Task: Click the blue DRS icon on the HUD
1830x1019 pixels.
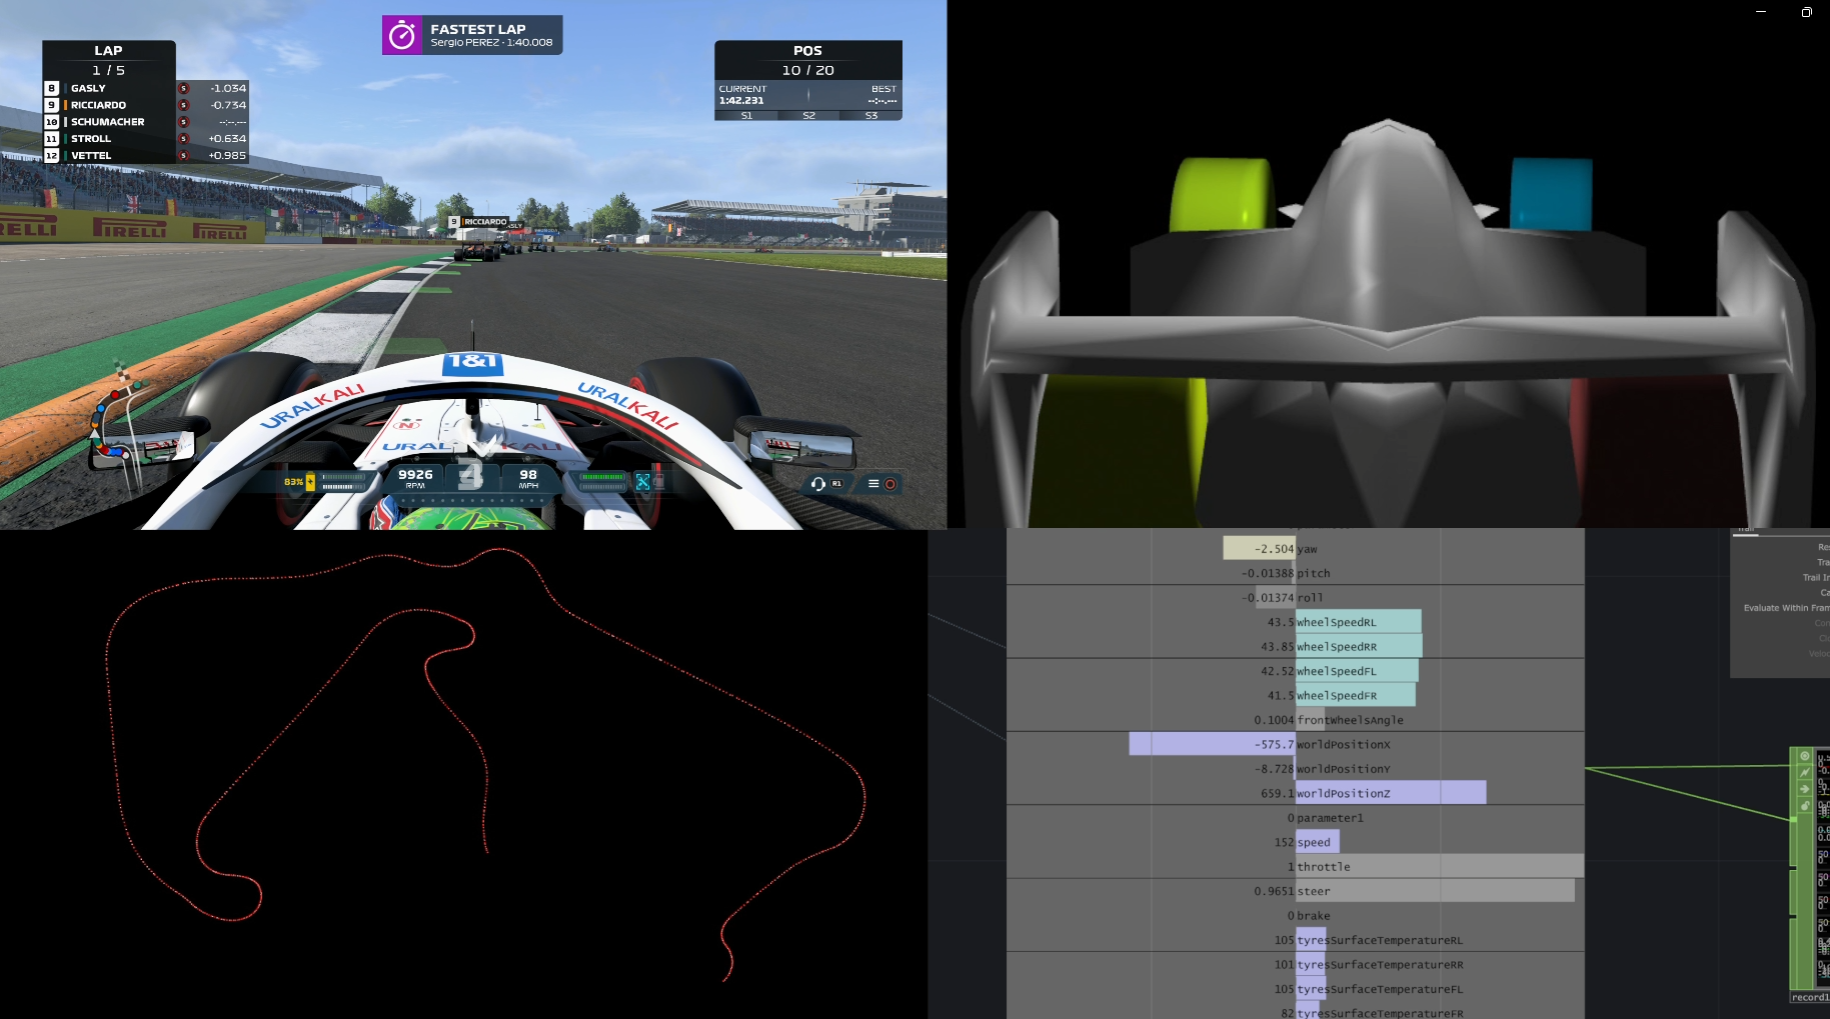Action: [x=643, y=482]
